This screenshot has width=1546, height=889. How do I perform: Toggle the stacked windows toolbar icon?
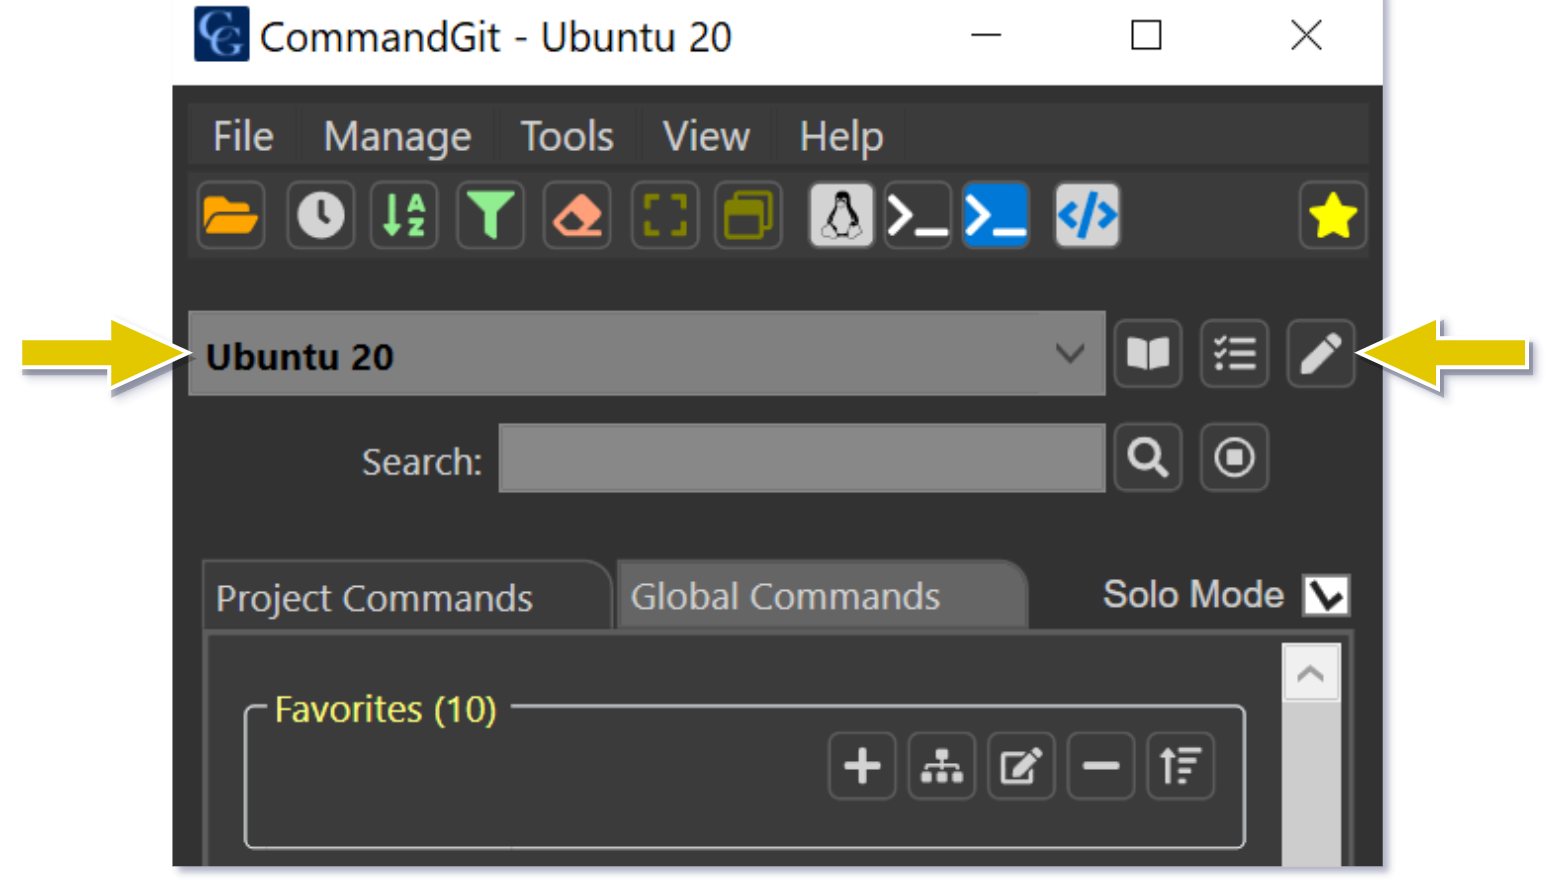pyautogui.click(x=748, y=215)
